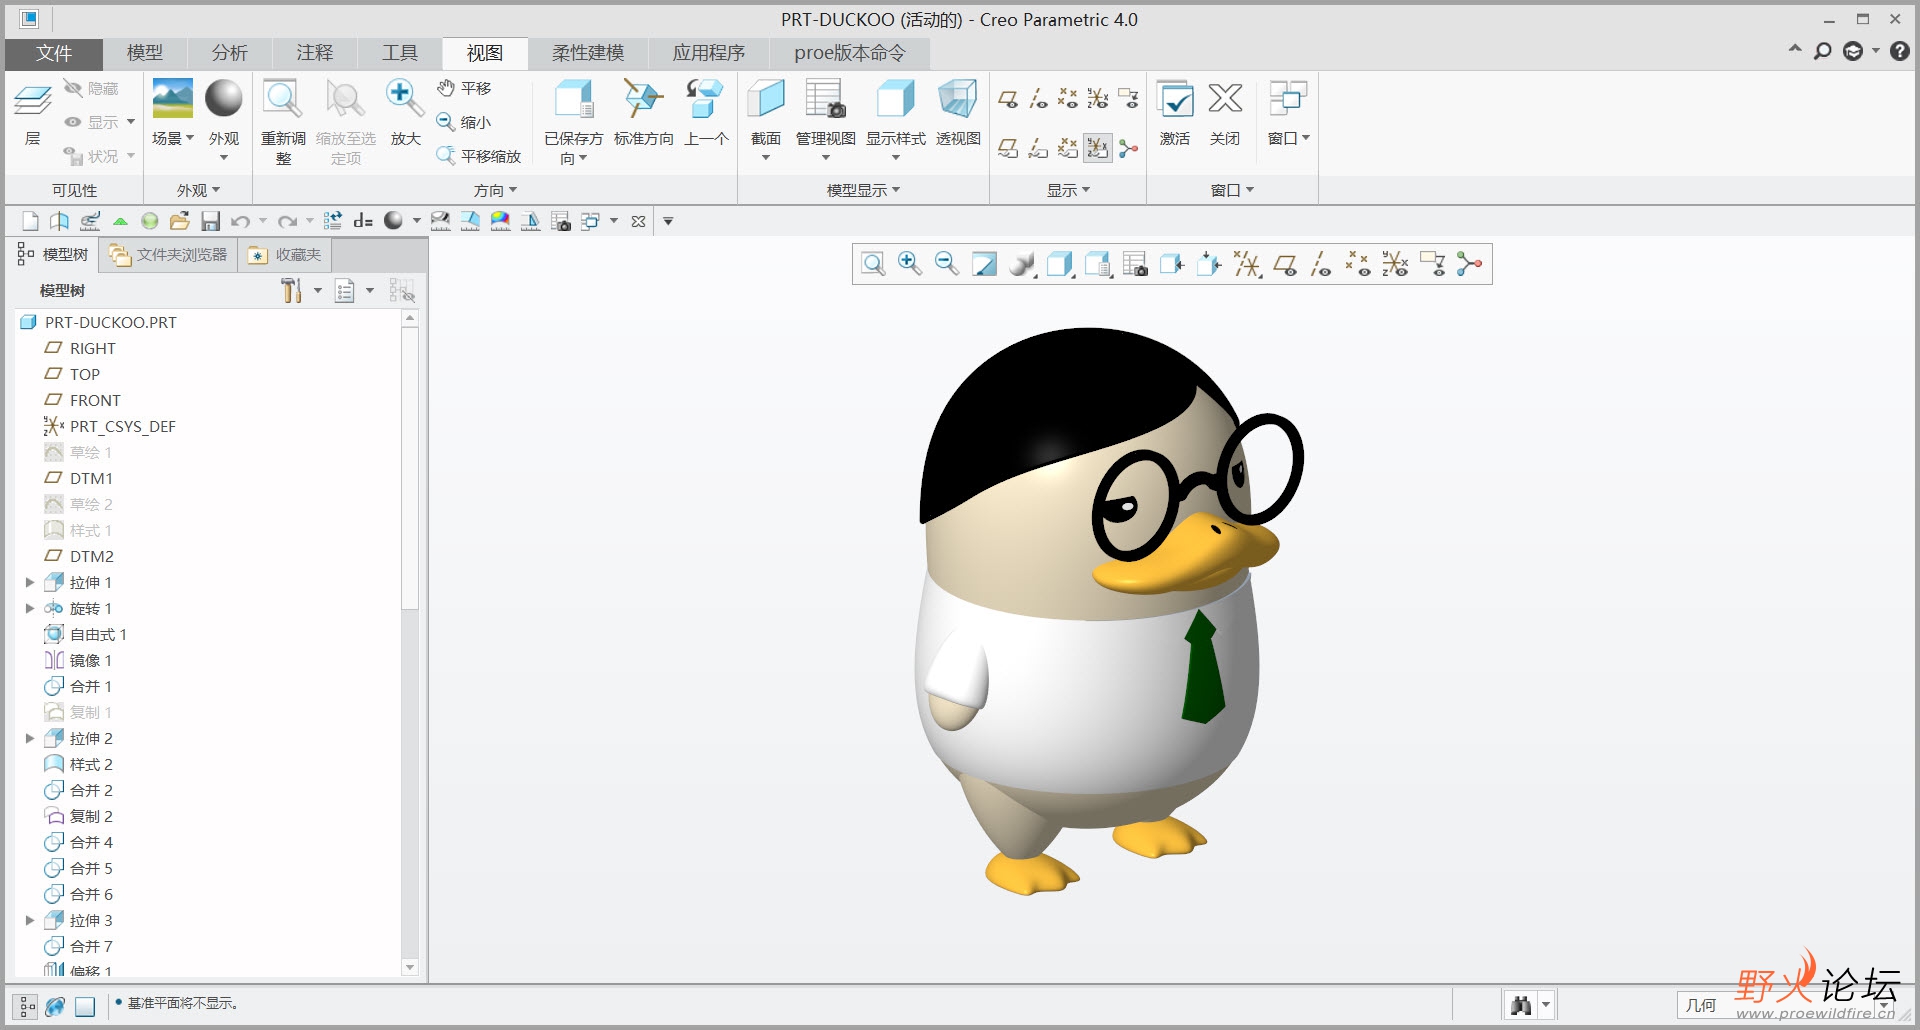Toggle csys display in graphics toolbar
This screenshot has height=1030, width=1920.
(1396, 264)
